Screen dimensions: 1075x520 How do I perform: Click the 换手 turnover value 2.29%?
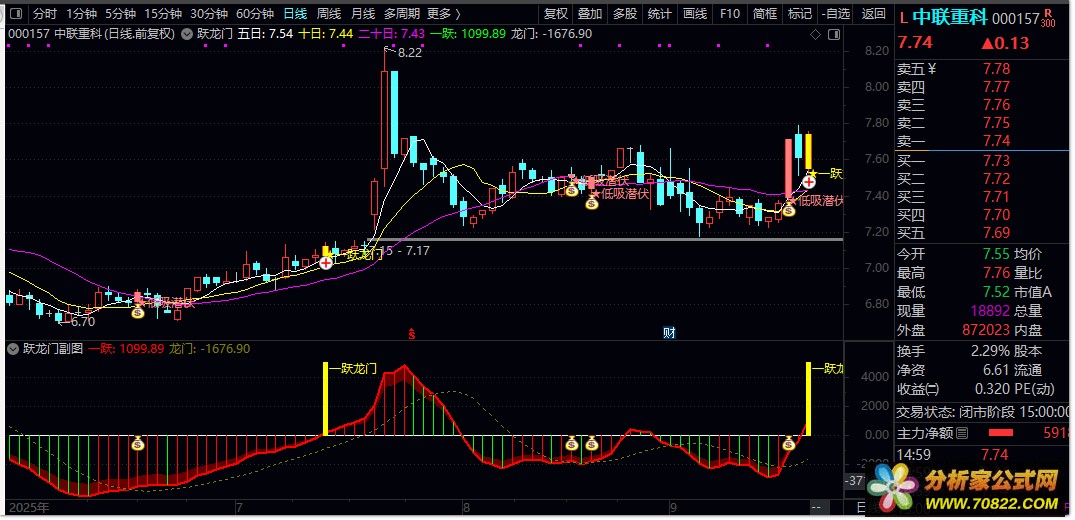point(990,351)
